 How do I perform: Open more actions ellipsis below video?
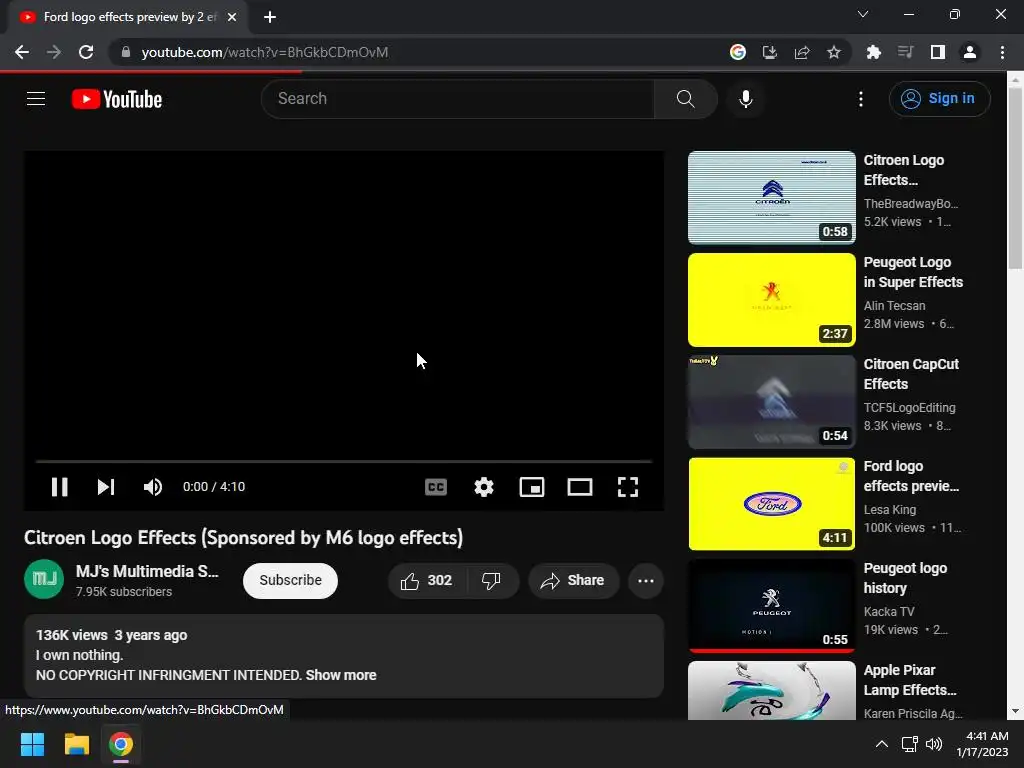point(646,581)
